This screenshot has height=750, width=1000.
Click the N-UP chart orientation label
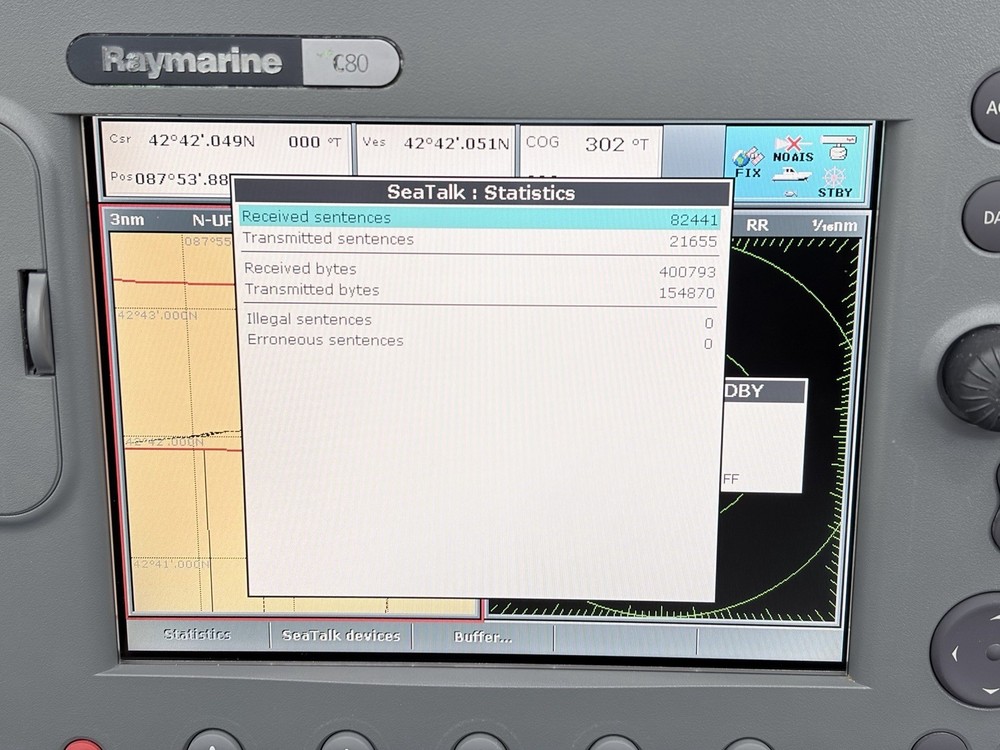[x=212, y=221]
